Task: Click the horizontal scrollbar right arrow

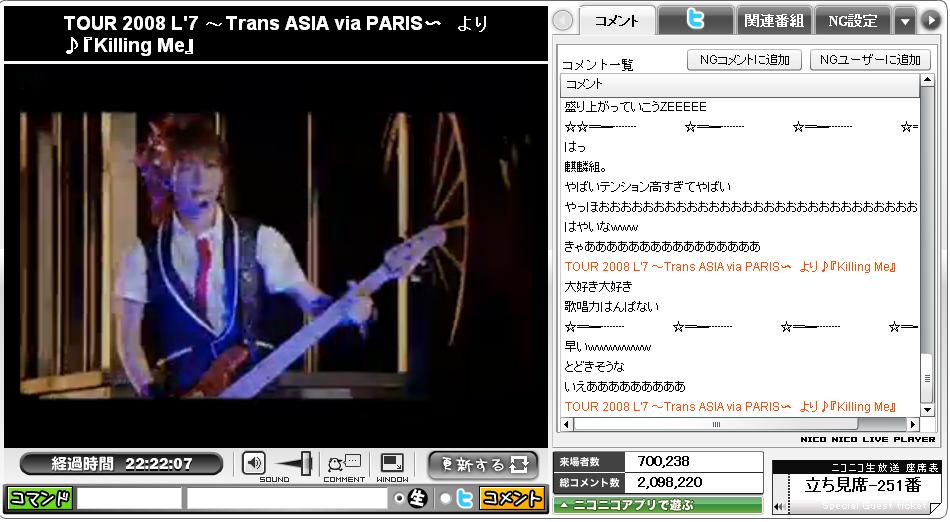Action: [x=914, y=425]
